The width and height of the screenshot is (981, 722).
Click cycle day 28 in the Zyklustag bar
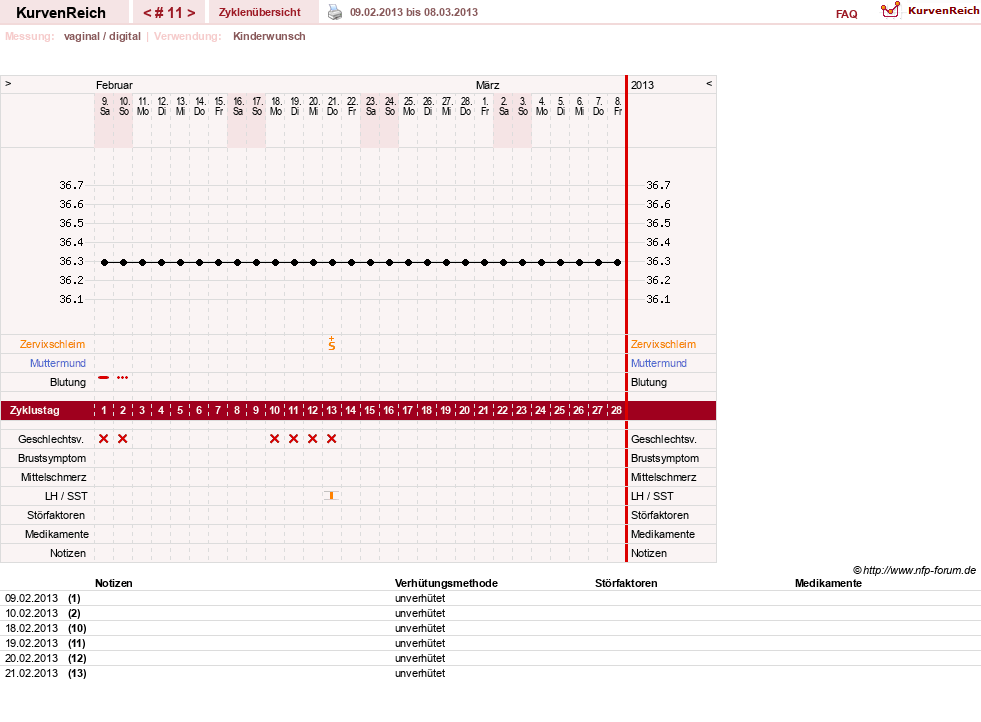tap(616, 410)
